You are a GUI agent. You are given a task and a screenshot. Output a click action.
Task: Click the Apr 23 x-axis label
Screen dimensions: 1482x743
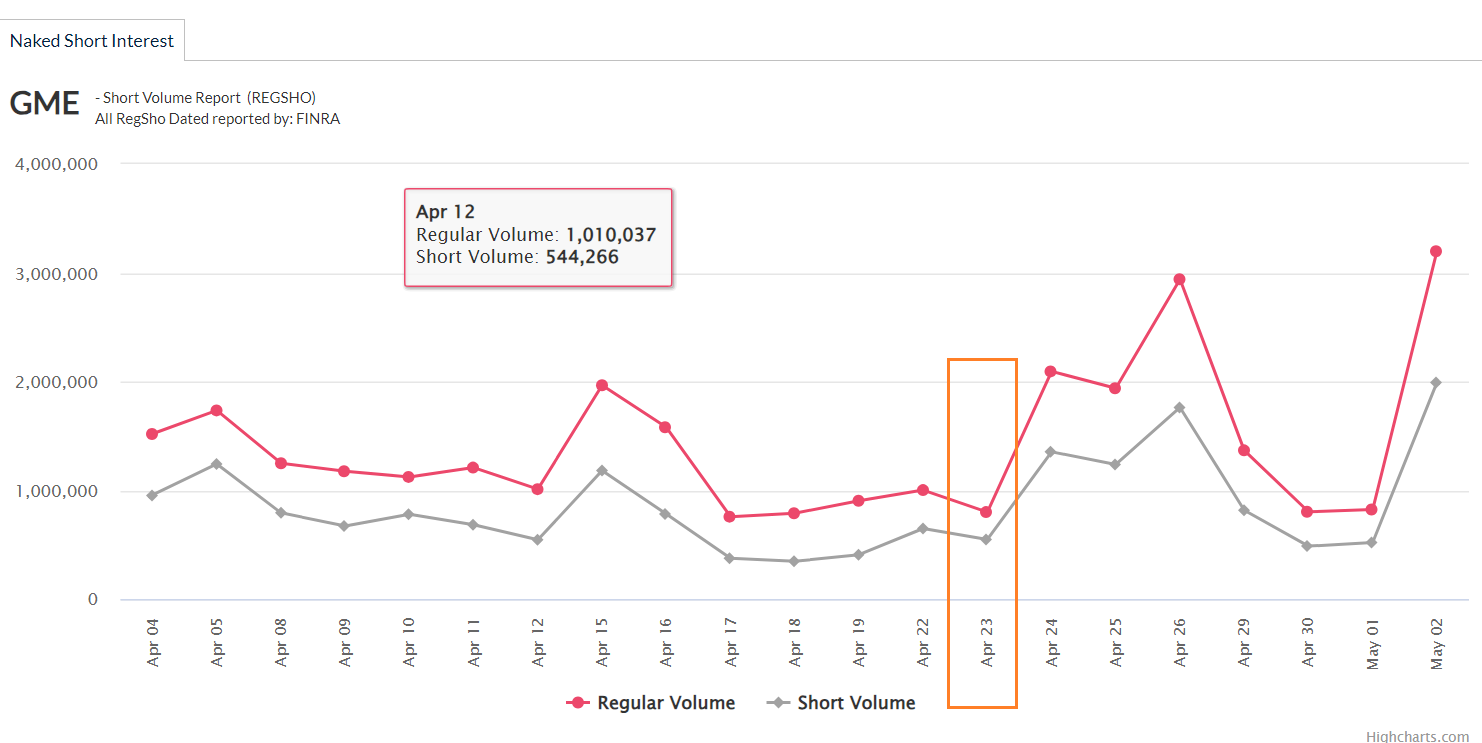(x=988, y=642)
